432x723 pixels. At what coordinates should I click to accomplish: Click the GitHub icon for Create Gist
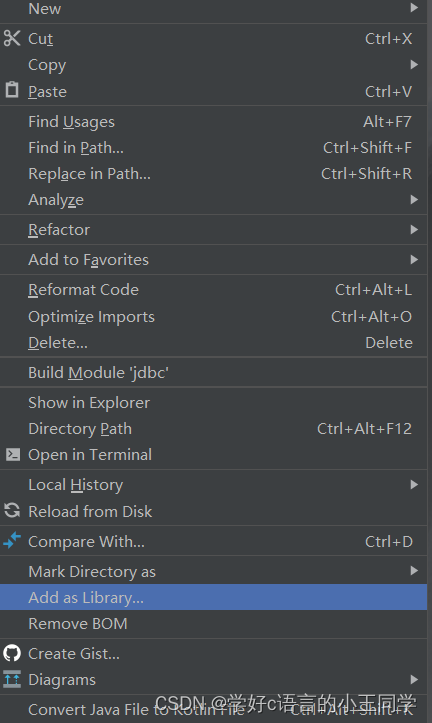(x=12, y=653)
